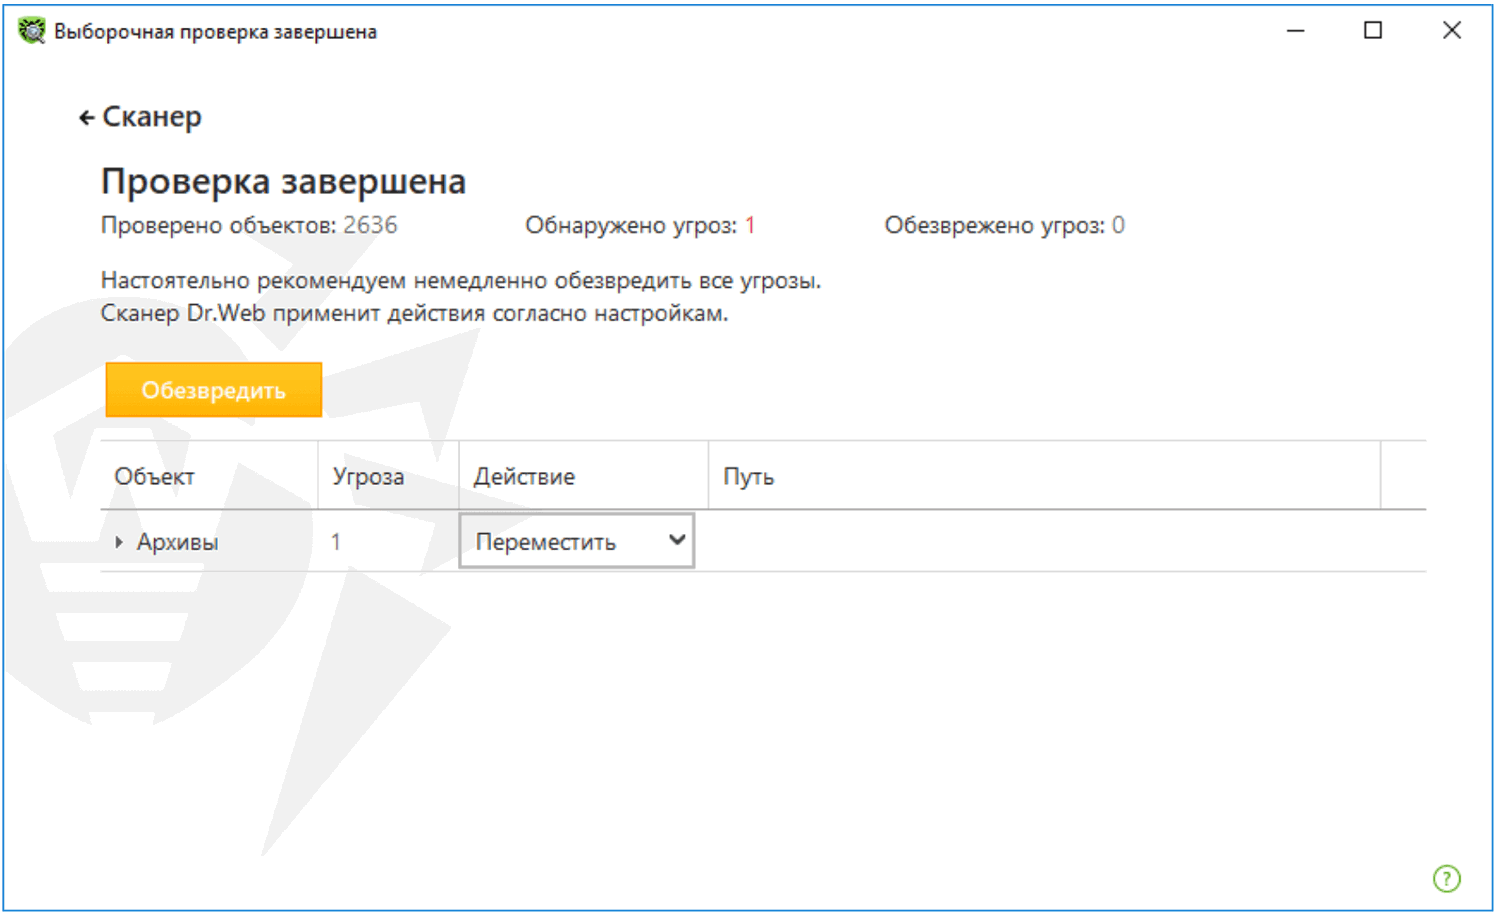Click the red detected threats number
The height and width of the screenshot is (918, 1500).
tap(750, 225)
